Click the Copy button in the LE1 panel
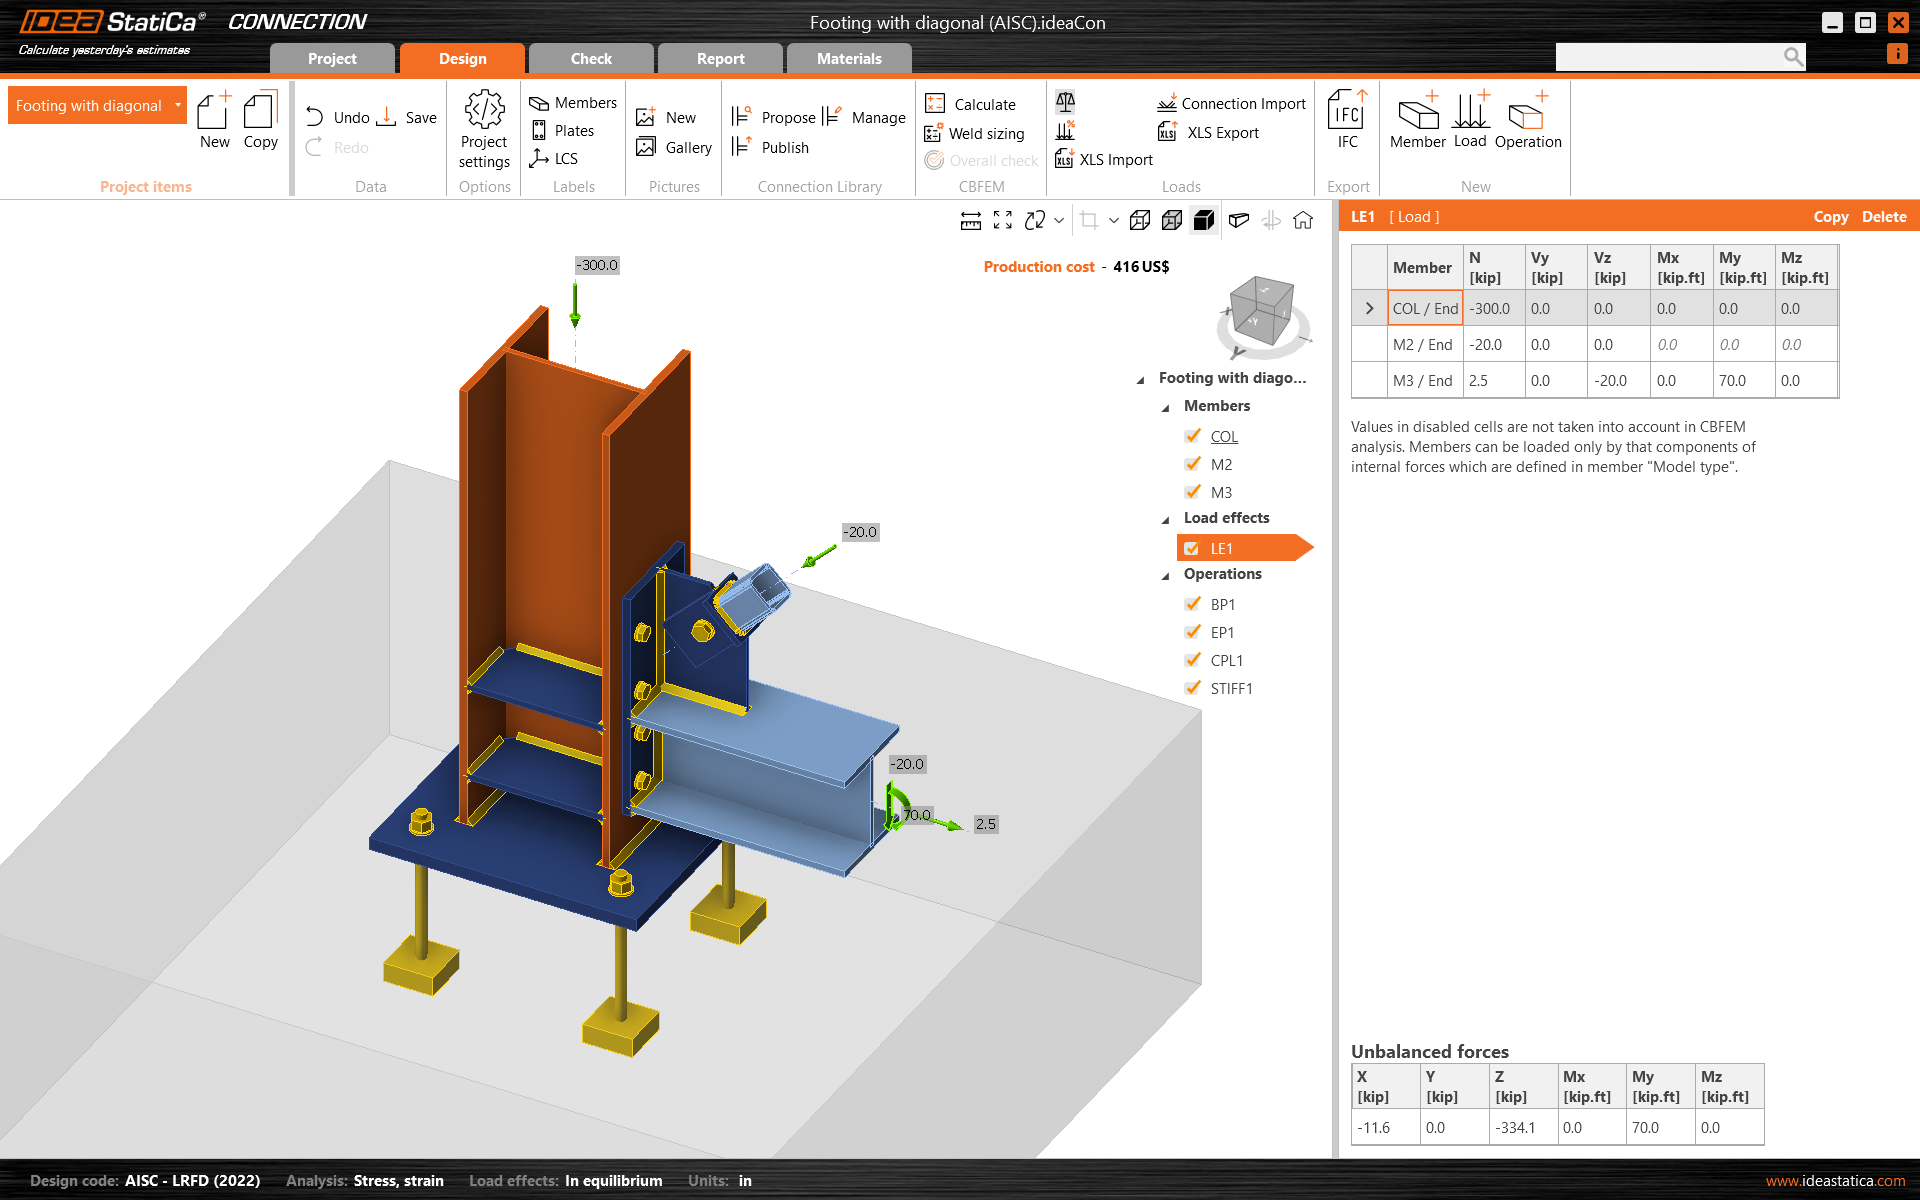The image size is (1920, 1200). [1831, 216]
